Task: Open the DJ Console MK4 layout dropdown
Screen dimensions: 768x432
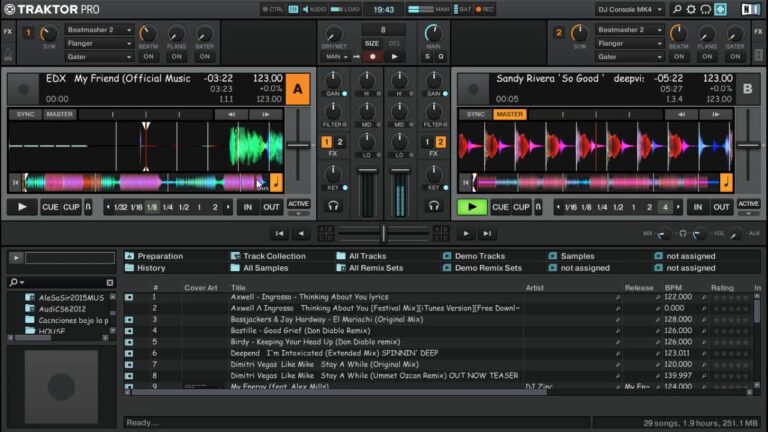Action: pos(630,9)
